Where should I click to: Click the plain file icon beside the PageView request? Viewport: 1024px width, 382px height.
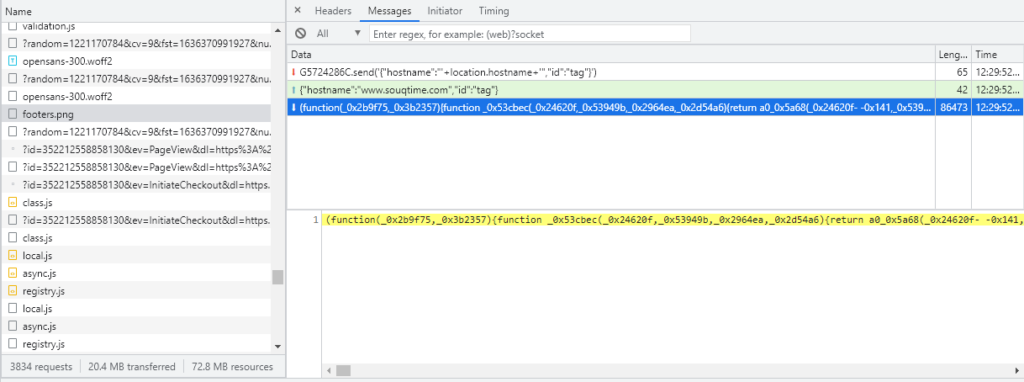point(12,167)
